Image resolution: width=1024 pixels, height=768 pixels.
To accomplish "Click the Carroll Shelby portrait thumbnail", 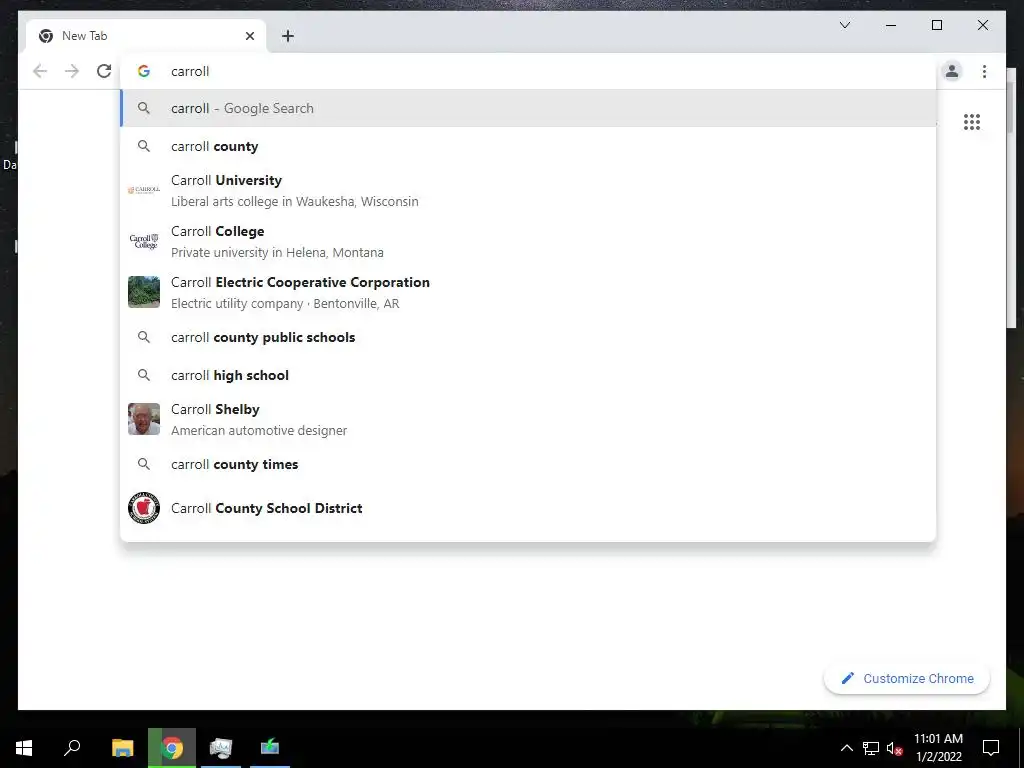I will tap(144, 419).
